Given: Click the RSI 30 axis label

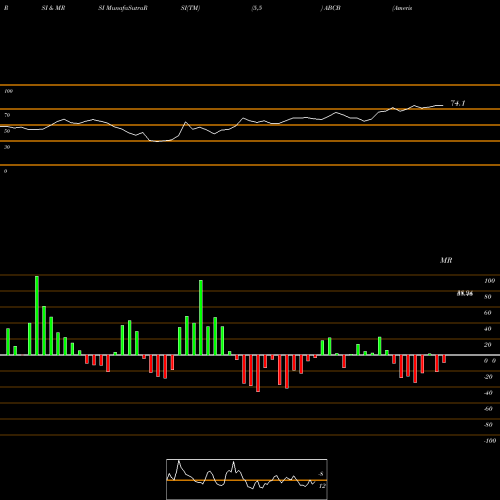Looking at the screenshot, I should point(7,147).
